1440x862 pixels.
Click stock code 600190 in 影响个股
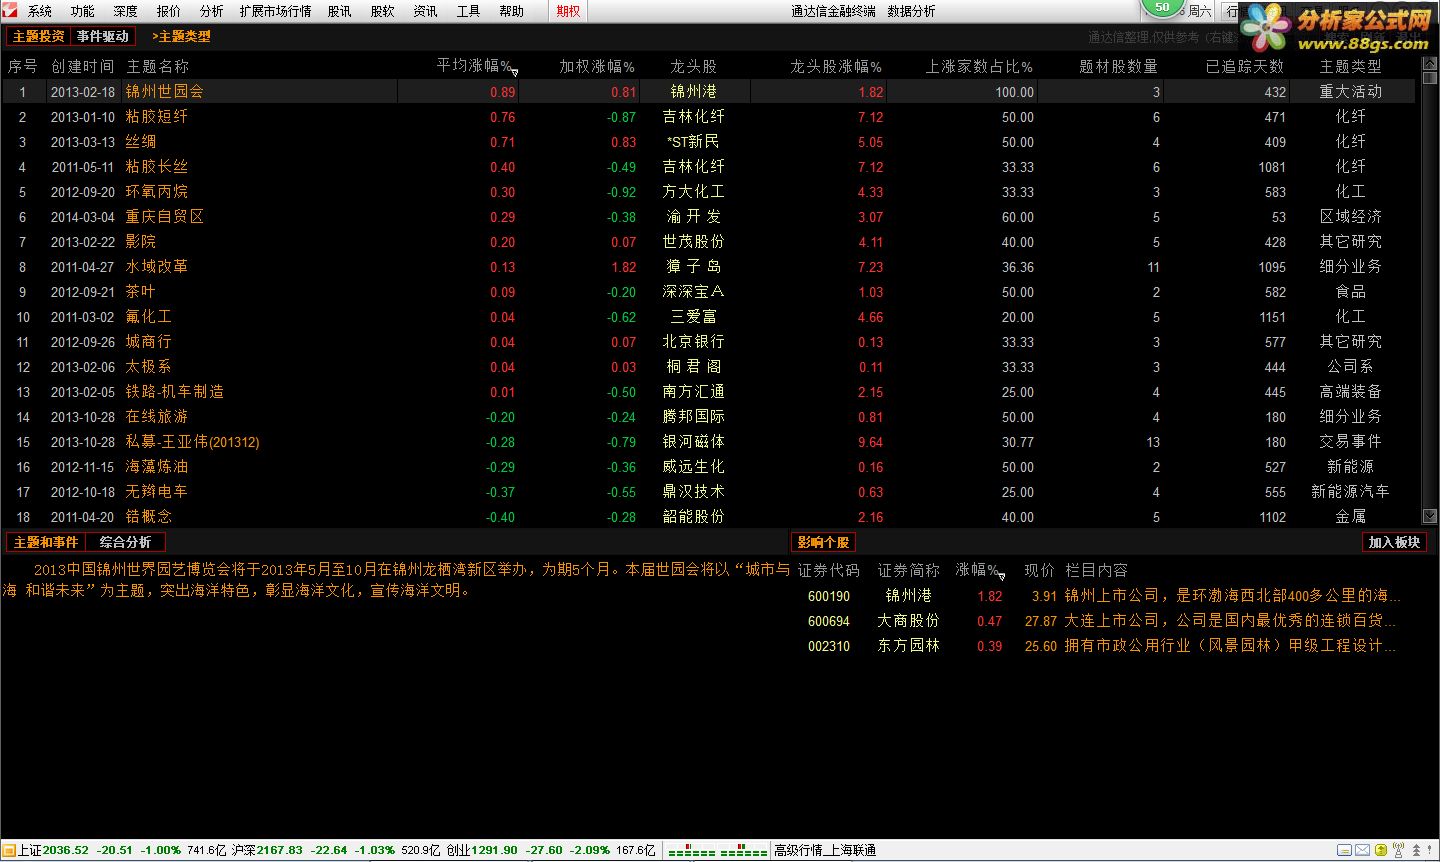[x=829, y=596]
